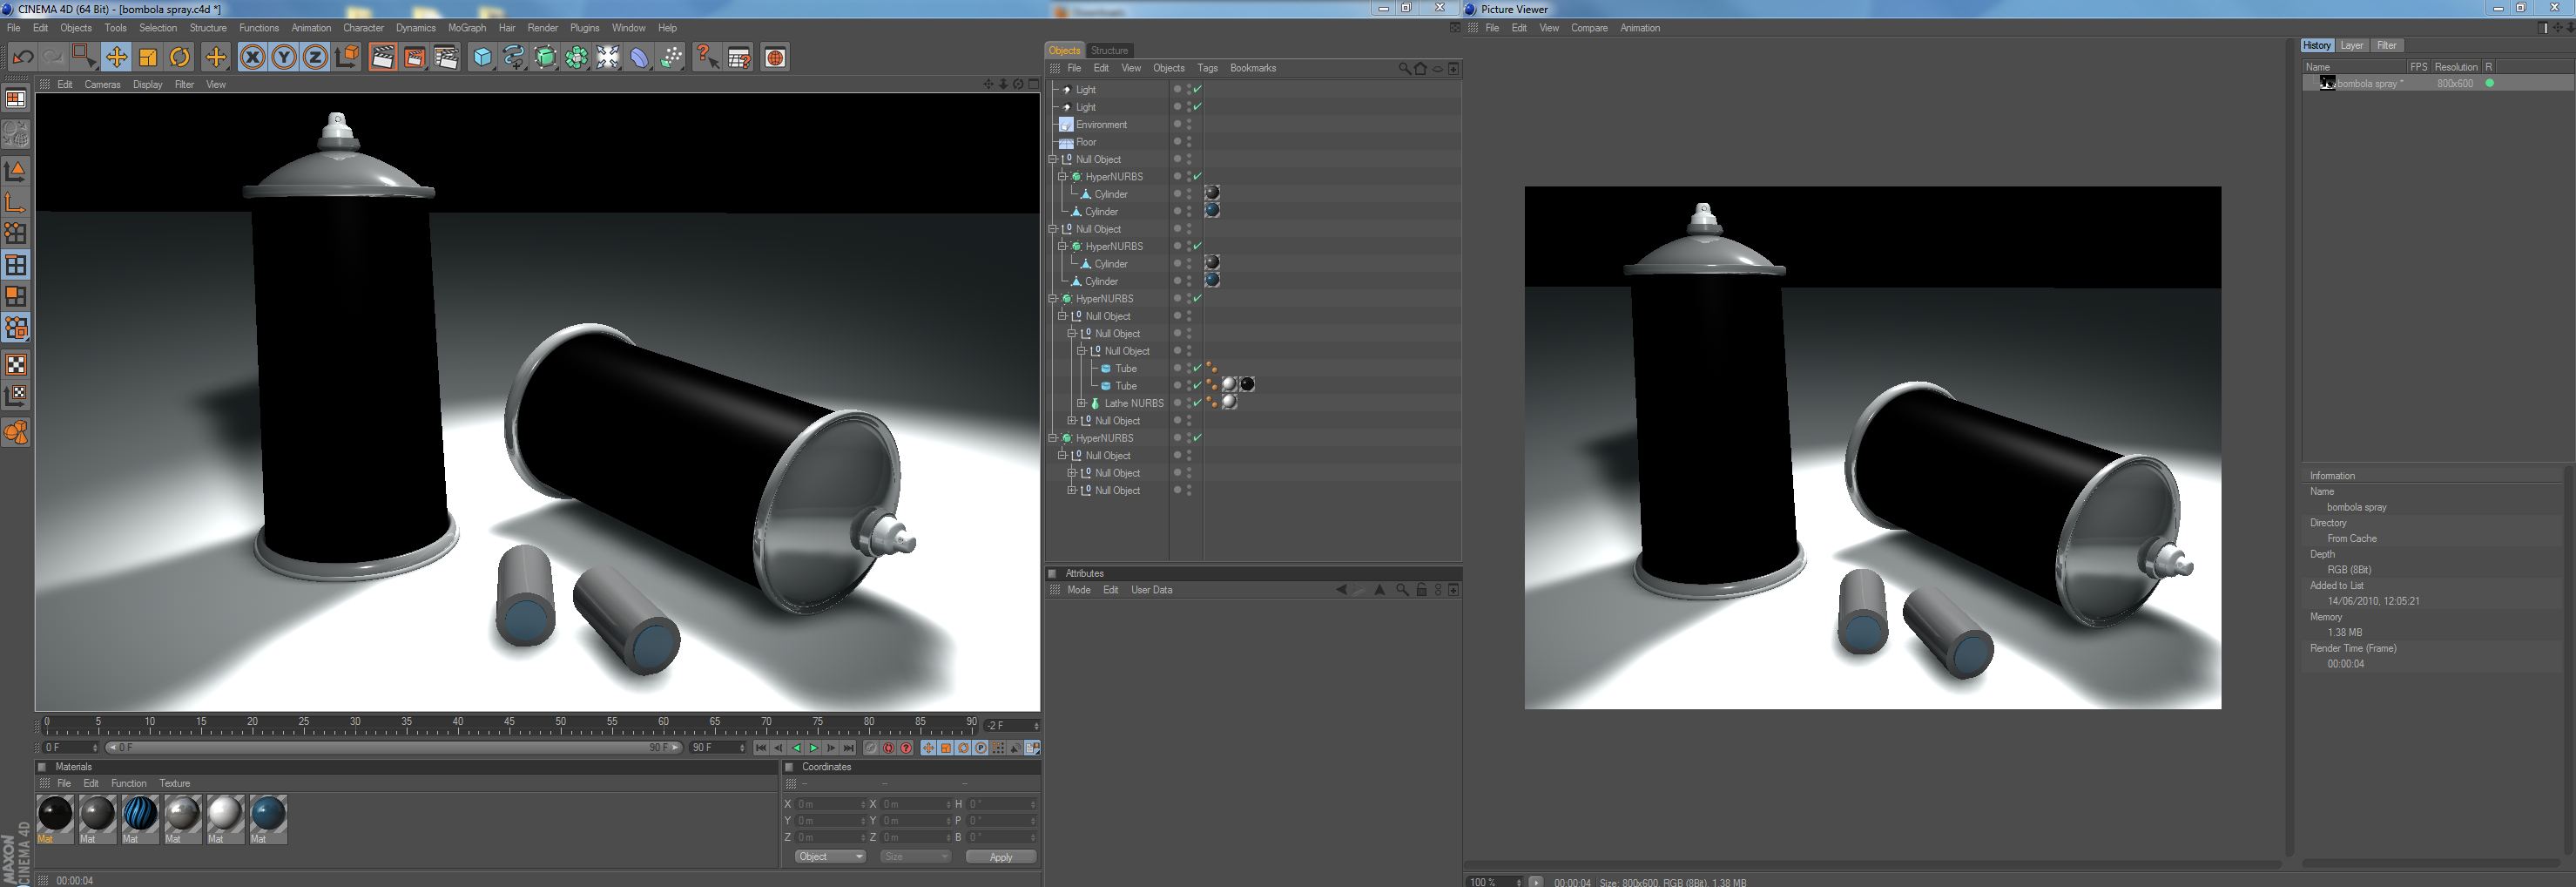Toggle the fourth HyperNURBS enable checkmark
This screenshot has width=2576, height=887.
coord(1197,438)
